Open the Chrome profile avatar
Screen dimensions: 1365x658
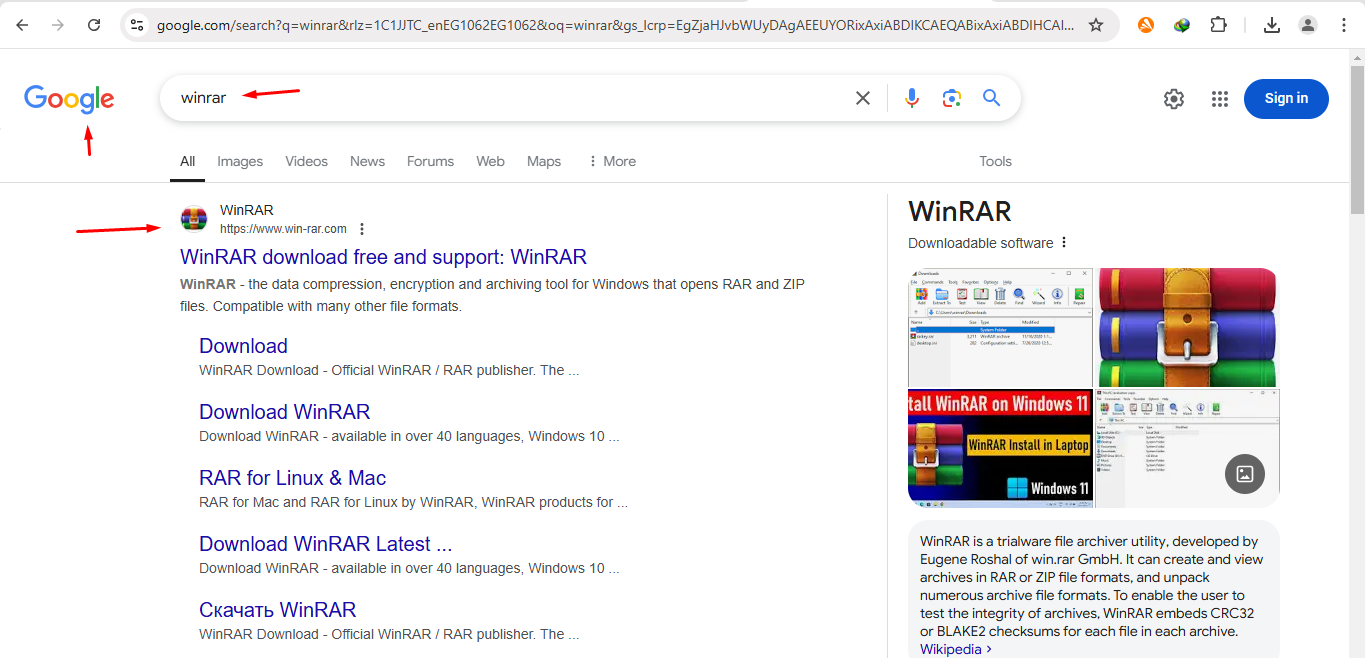[x=1308, y=25]
